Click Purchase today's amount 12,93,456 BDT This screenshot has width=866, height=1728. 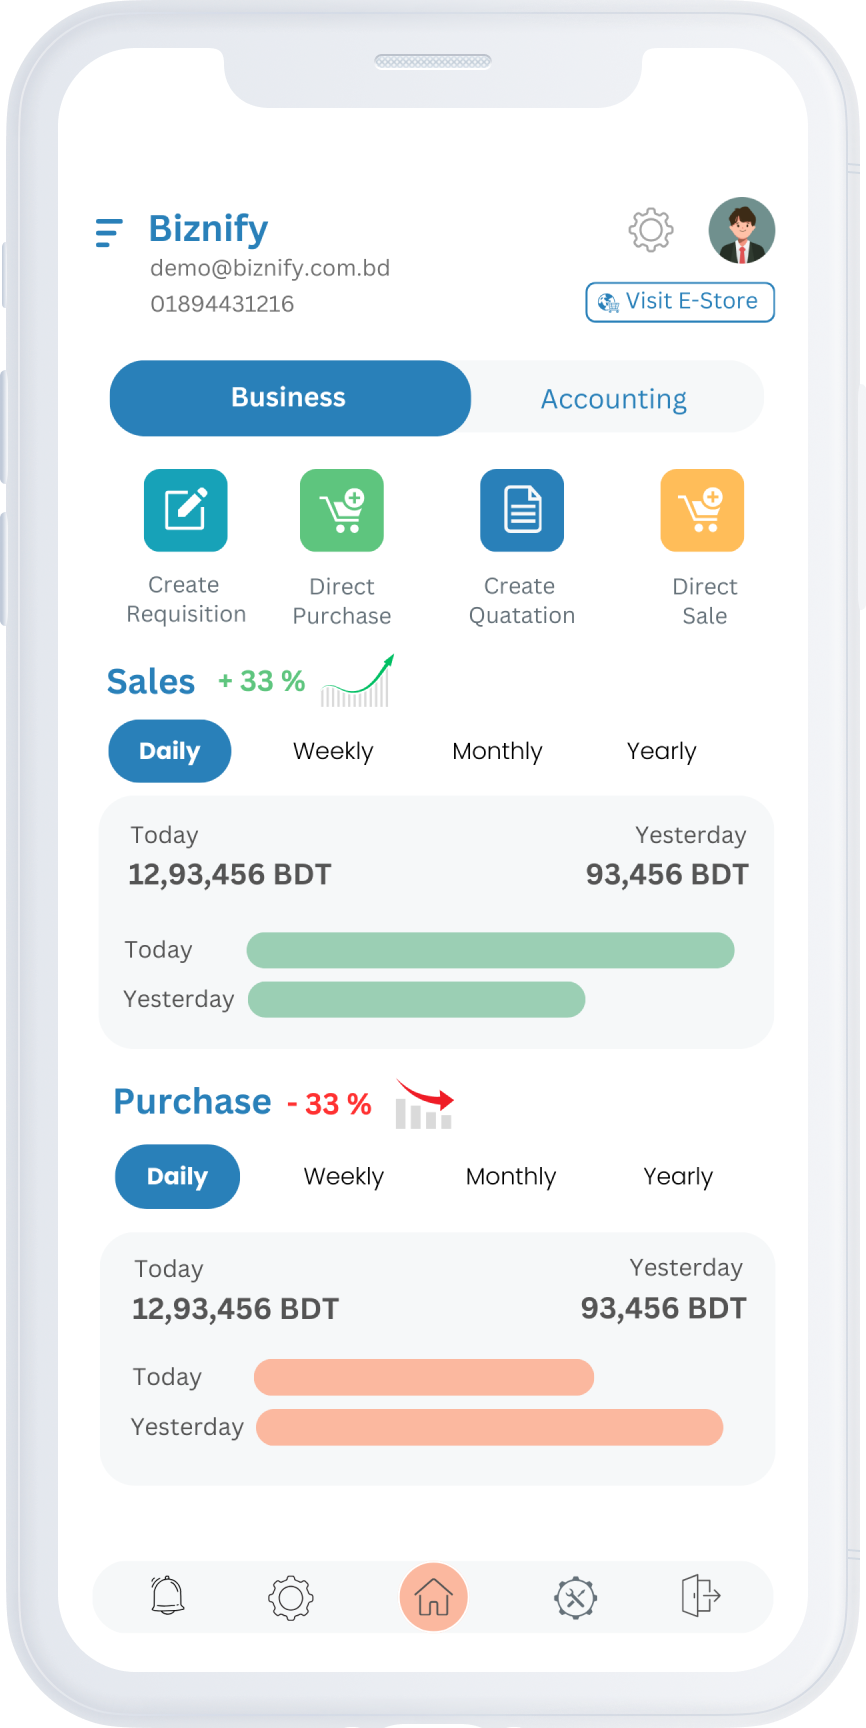point(236,1309)
